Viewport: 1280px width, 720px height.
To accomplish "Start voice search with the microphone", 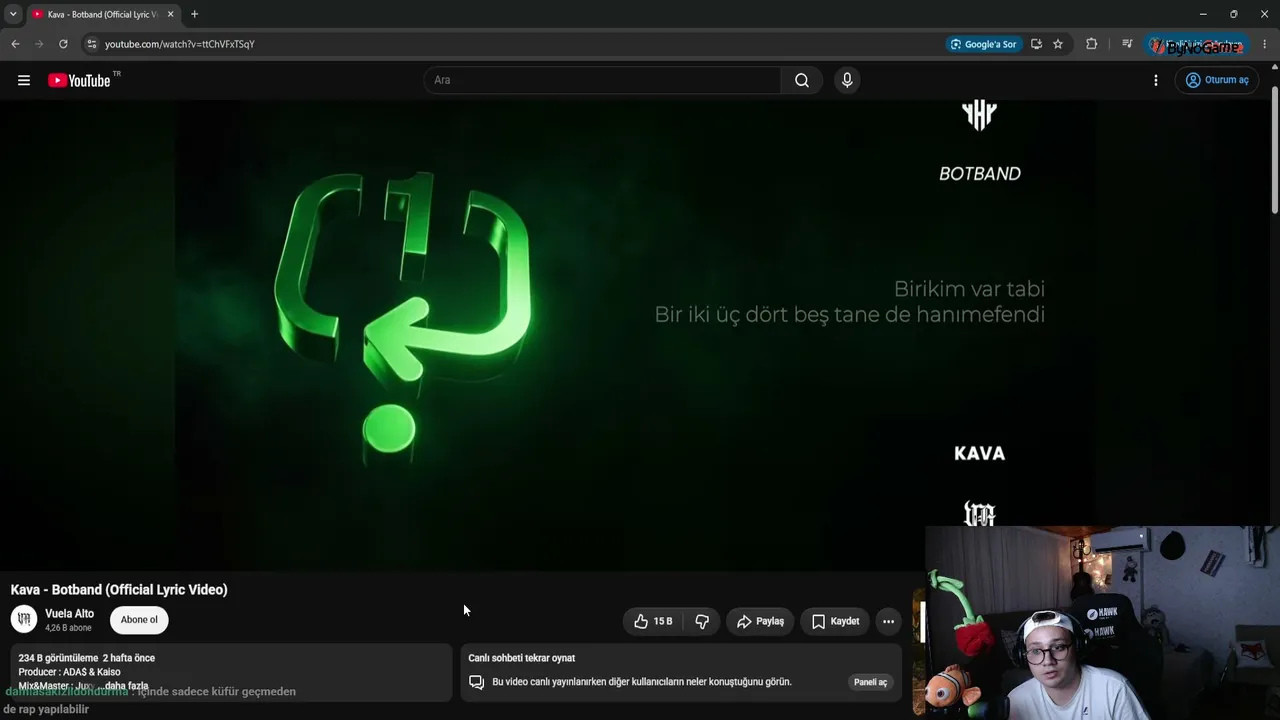I will [x=847, y=80].
